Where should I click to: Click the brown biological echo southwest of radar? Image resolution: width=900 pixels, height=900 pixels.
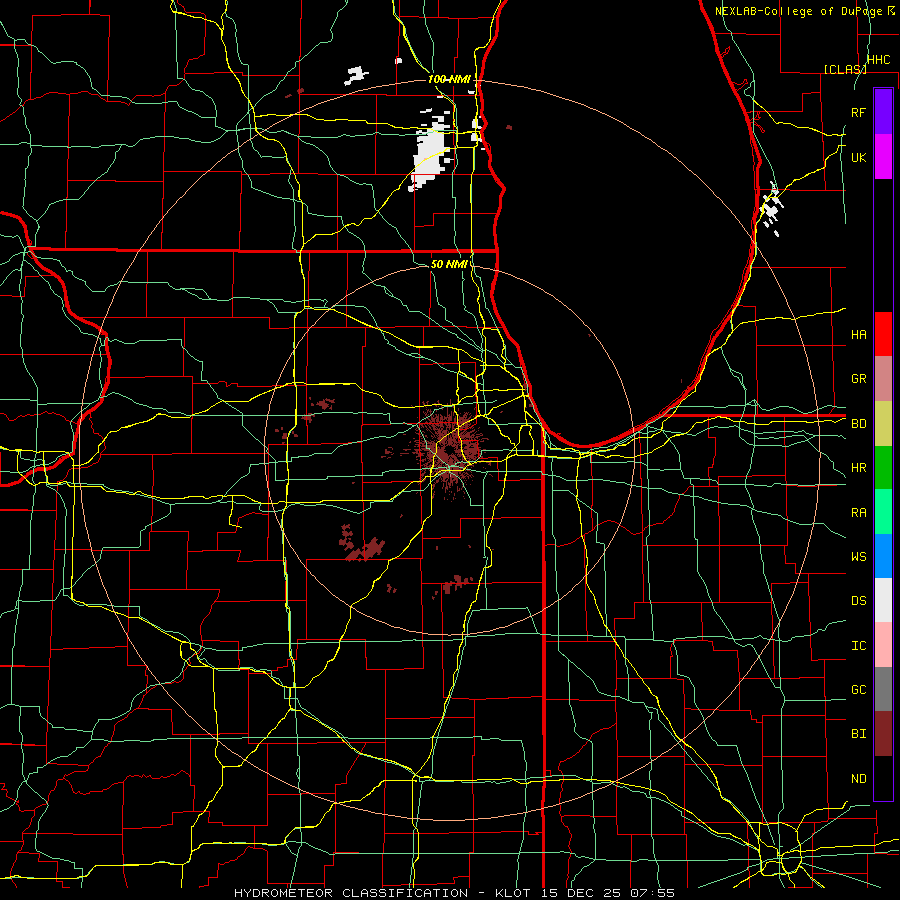click(x=362, y=544)
